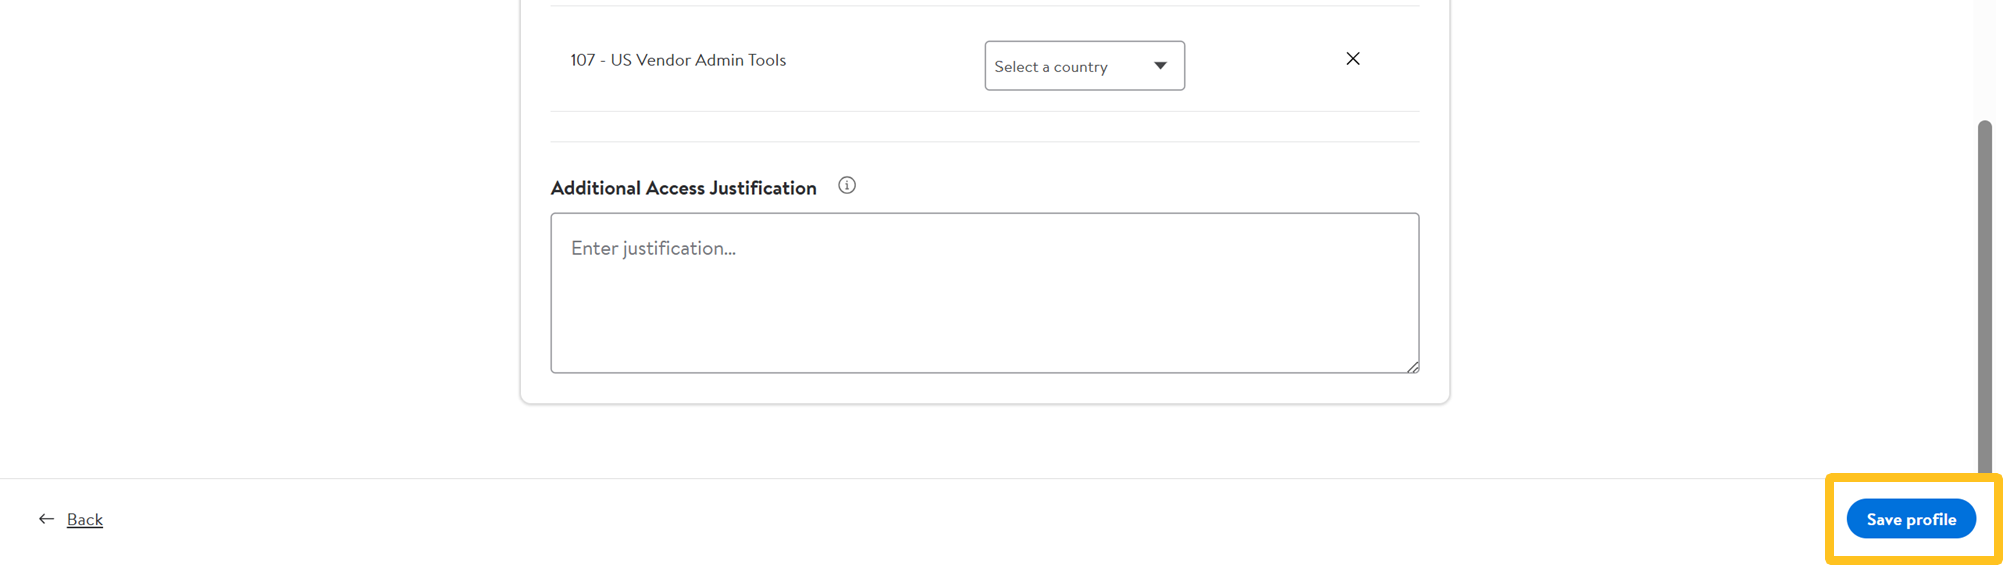Viewport: 2003px width, 565px height.
Task: Click the country dropdown caret arrow
Action: (x=1160, y=66)
